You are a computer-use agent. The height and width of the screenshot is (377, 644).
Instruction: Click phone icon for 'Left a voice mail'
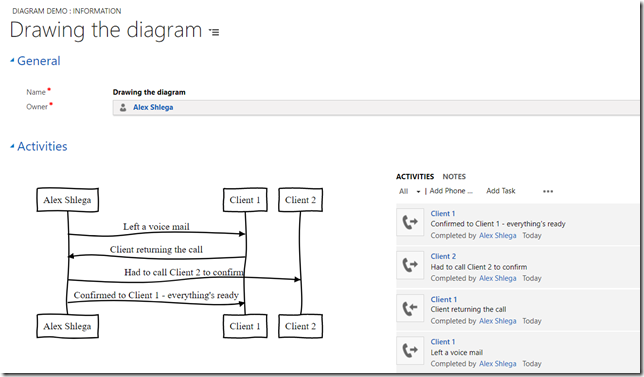410,350
